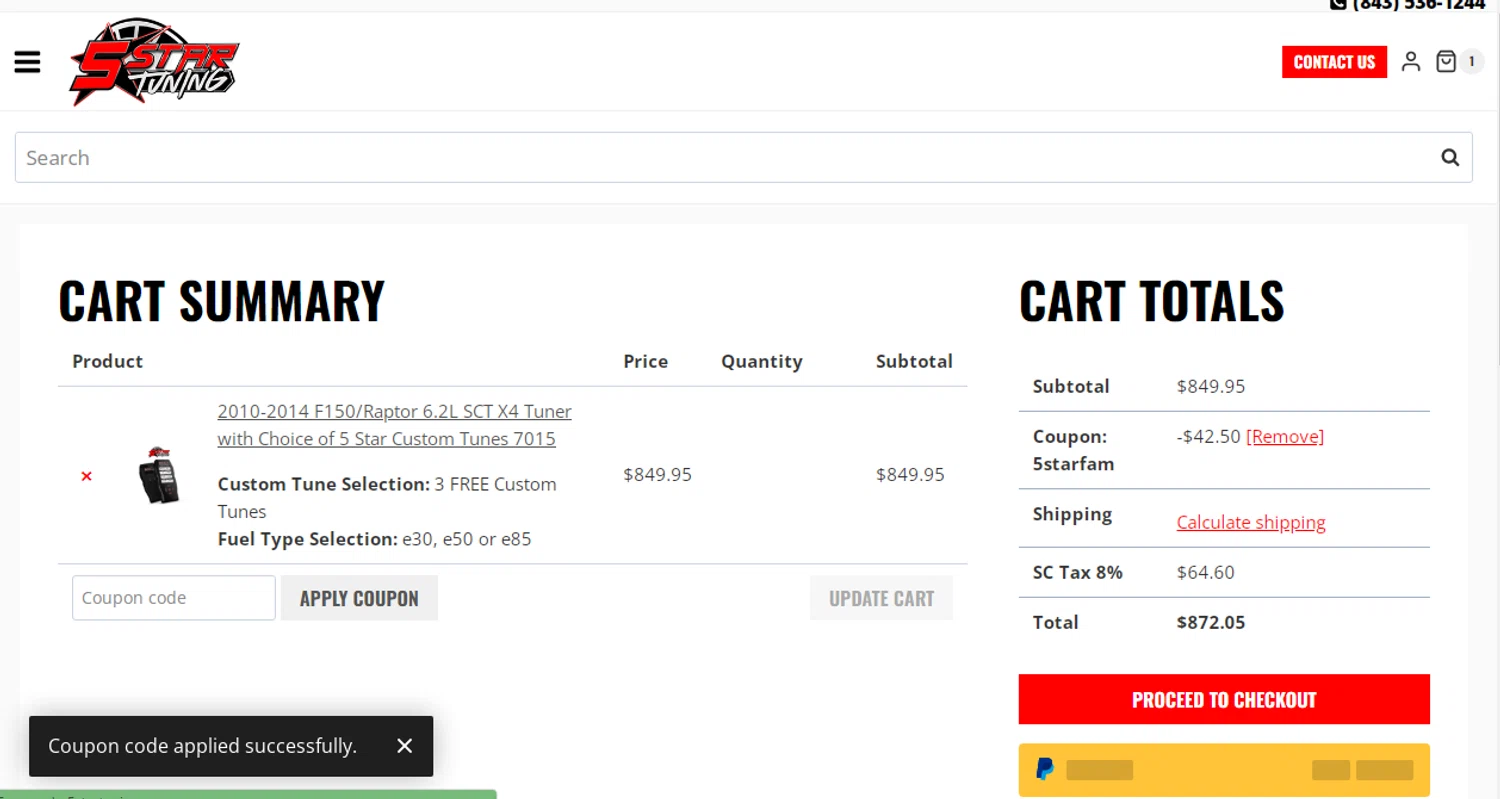
Task: Click the 5 Star Tuning logo
Action: 155,62
